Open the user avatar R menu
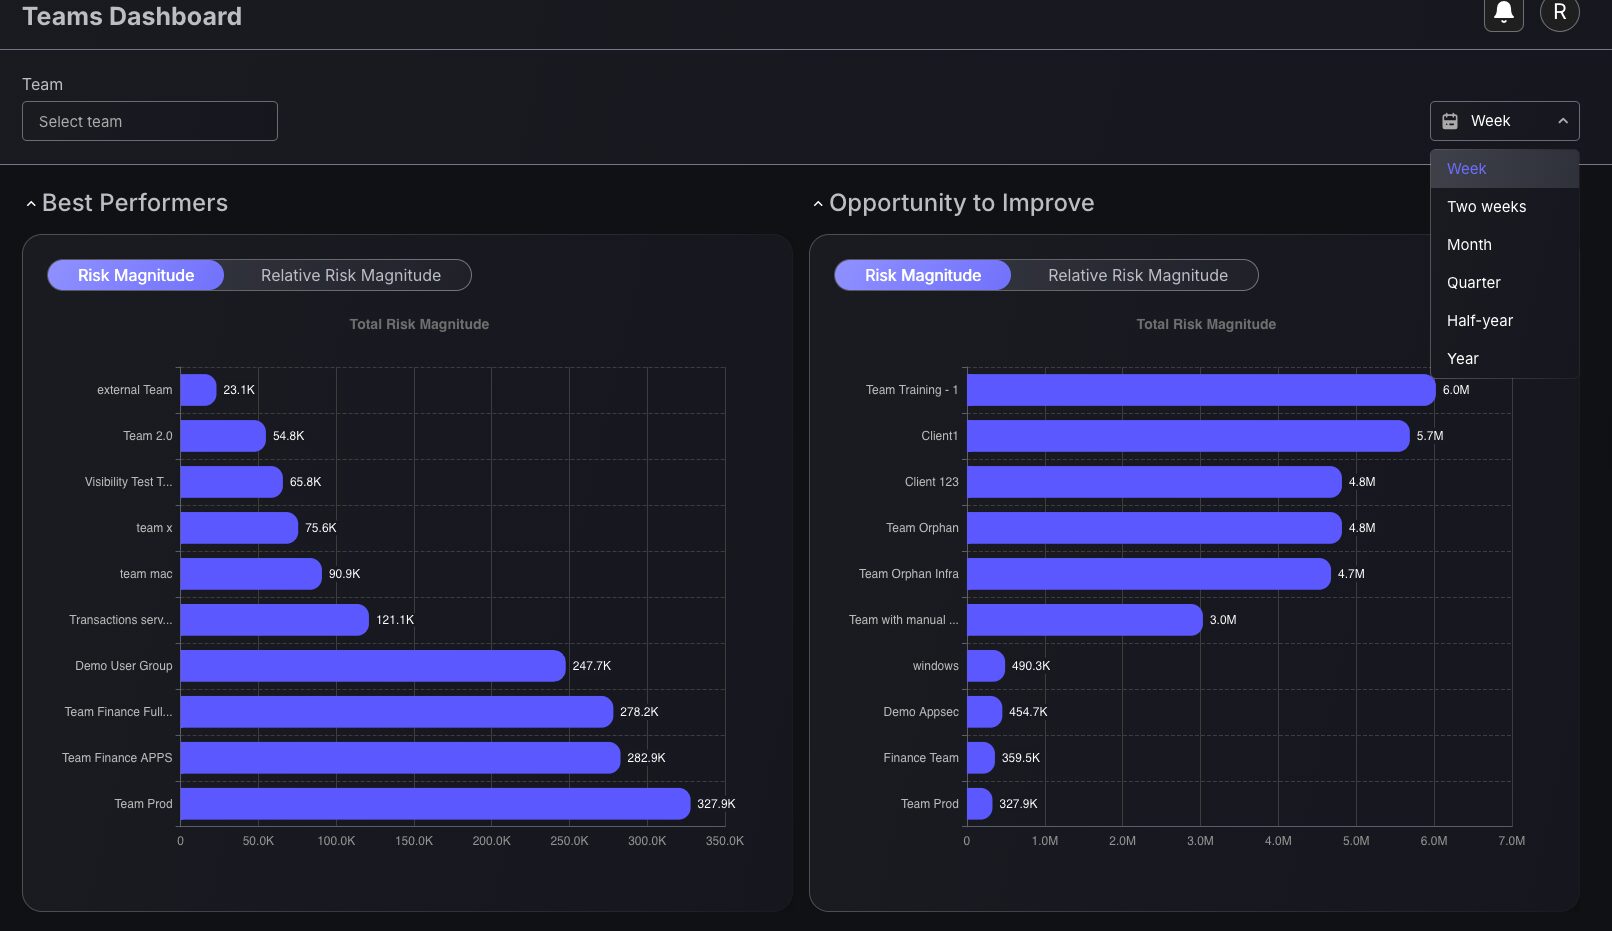The image size is (1612, 931). click(x=1559, y=13)
